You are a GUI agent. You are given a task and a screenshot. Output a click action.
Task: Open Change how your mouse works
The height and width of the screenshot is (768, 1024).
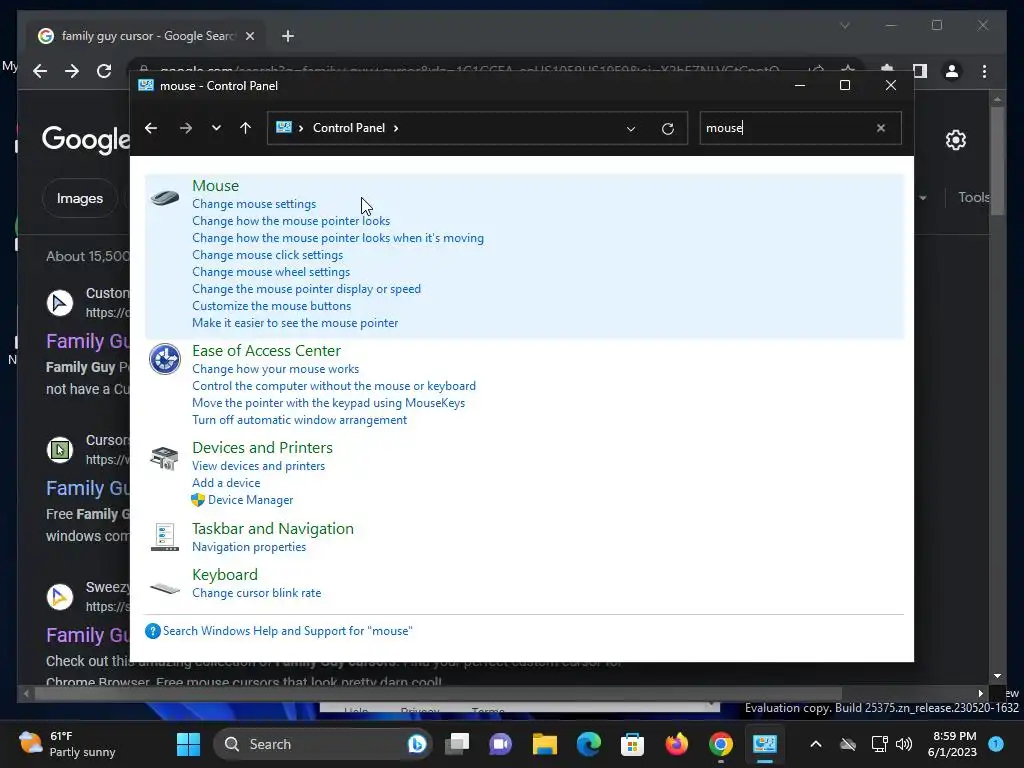point(276,369)
